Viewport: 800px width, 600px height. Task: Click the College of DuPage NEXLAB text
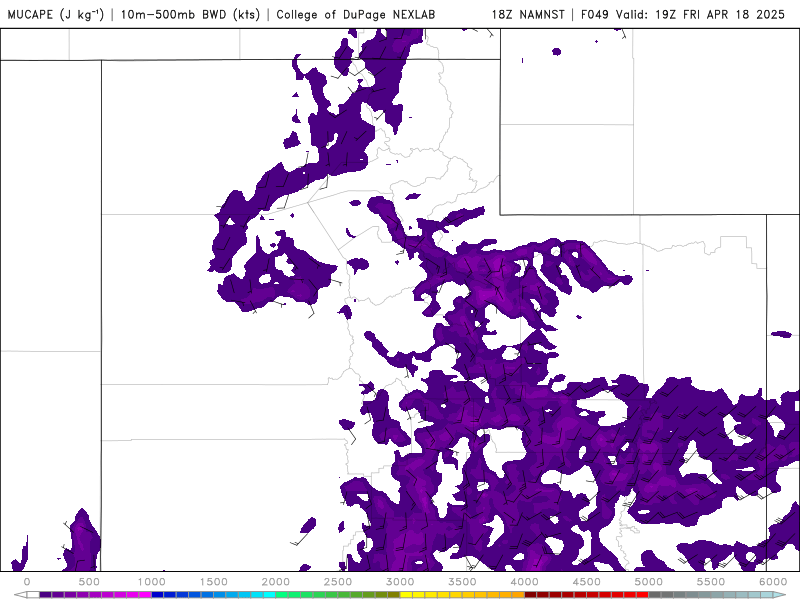click(x=356, y=14)
